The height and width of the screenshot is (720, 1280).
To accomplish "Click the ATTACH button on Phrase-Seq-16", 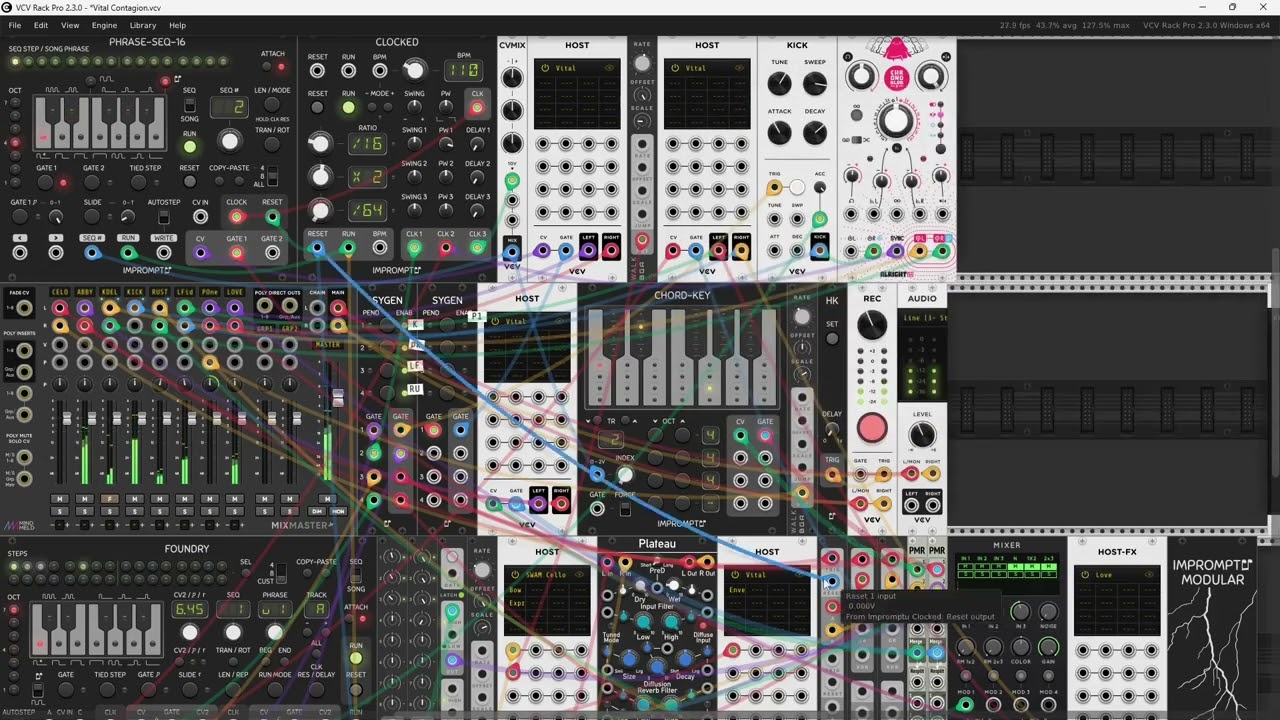I will point(266,67).
